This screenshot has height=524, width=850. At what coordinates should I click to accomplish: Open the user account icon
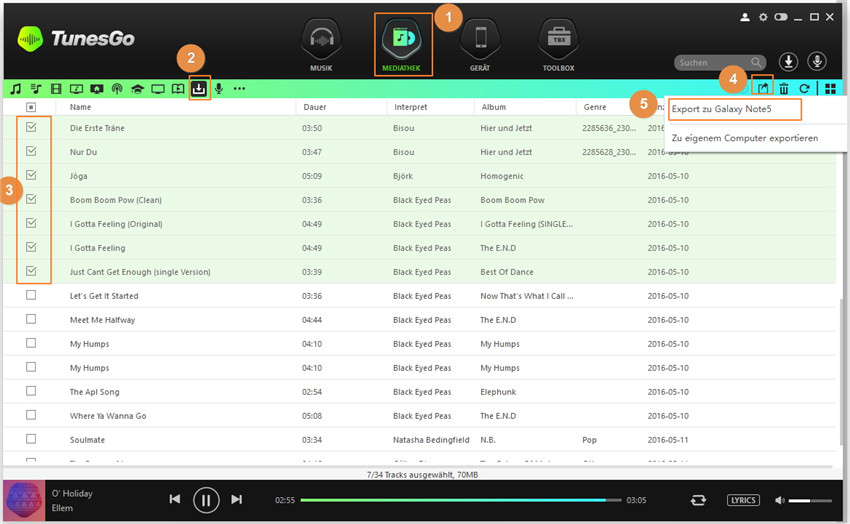[745, 17]
